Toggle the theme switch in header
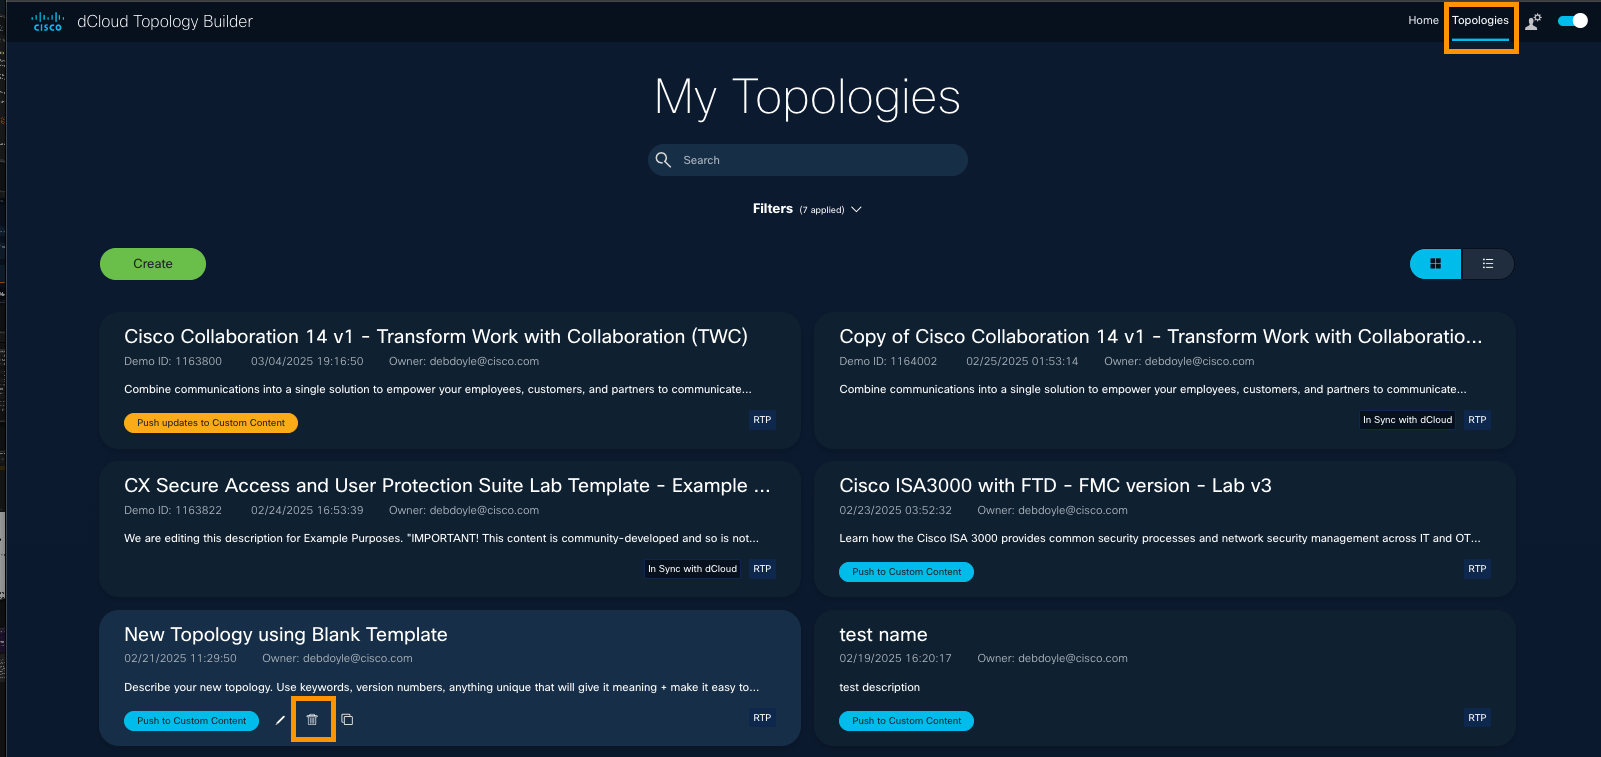Image resolution: width=1601 pixels, height=757 pixels. tap(1573, 21)
